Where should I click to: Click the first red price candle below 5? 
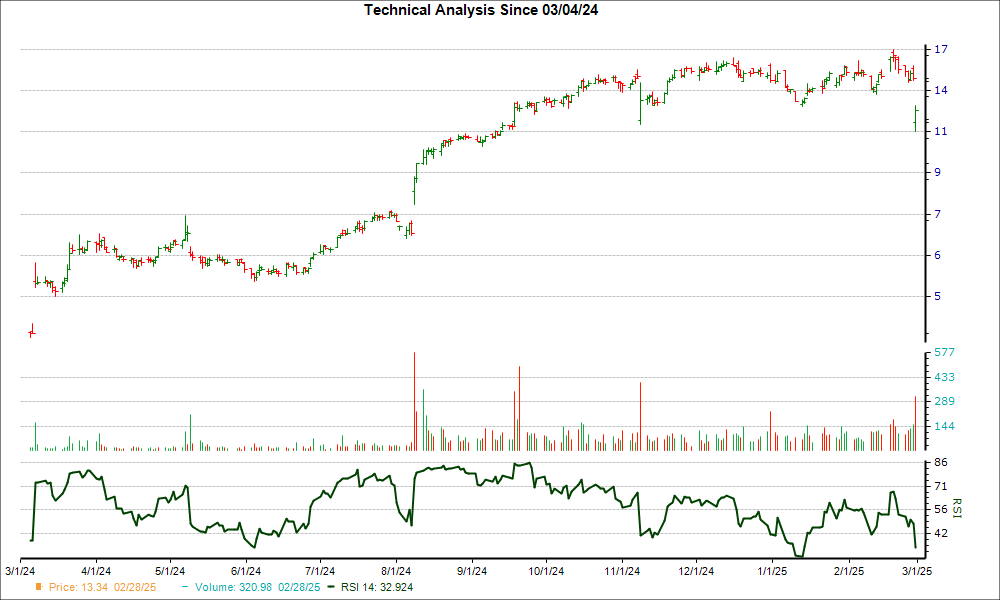[x=31, y=331]
